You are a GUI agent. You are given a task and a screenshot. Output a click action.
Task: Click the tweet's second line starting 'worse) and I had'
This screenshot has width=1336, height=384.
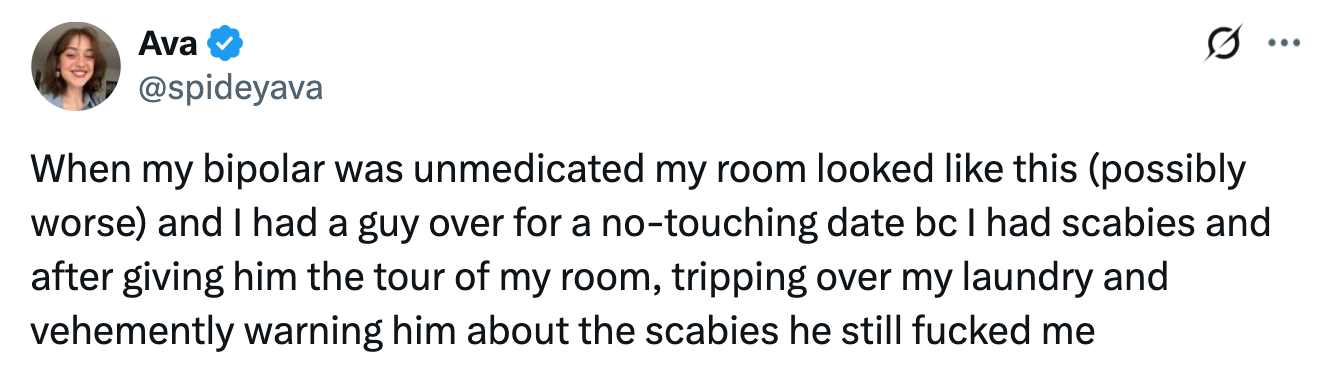(650, 223)
